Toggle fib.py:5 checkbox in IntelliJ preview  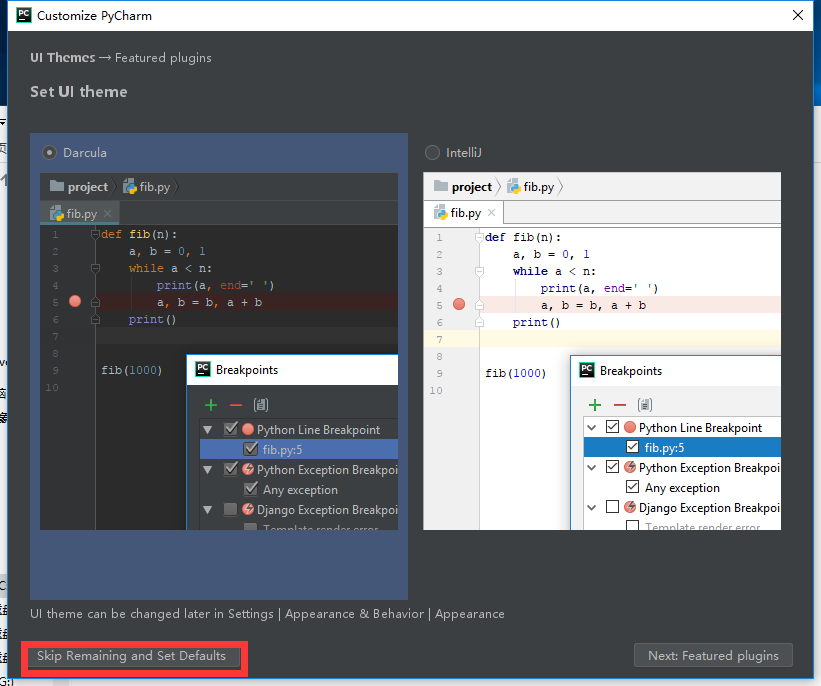(633, 447)
